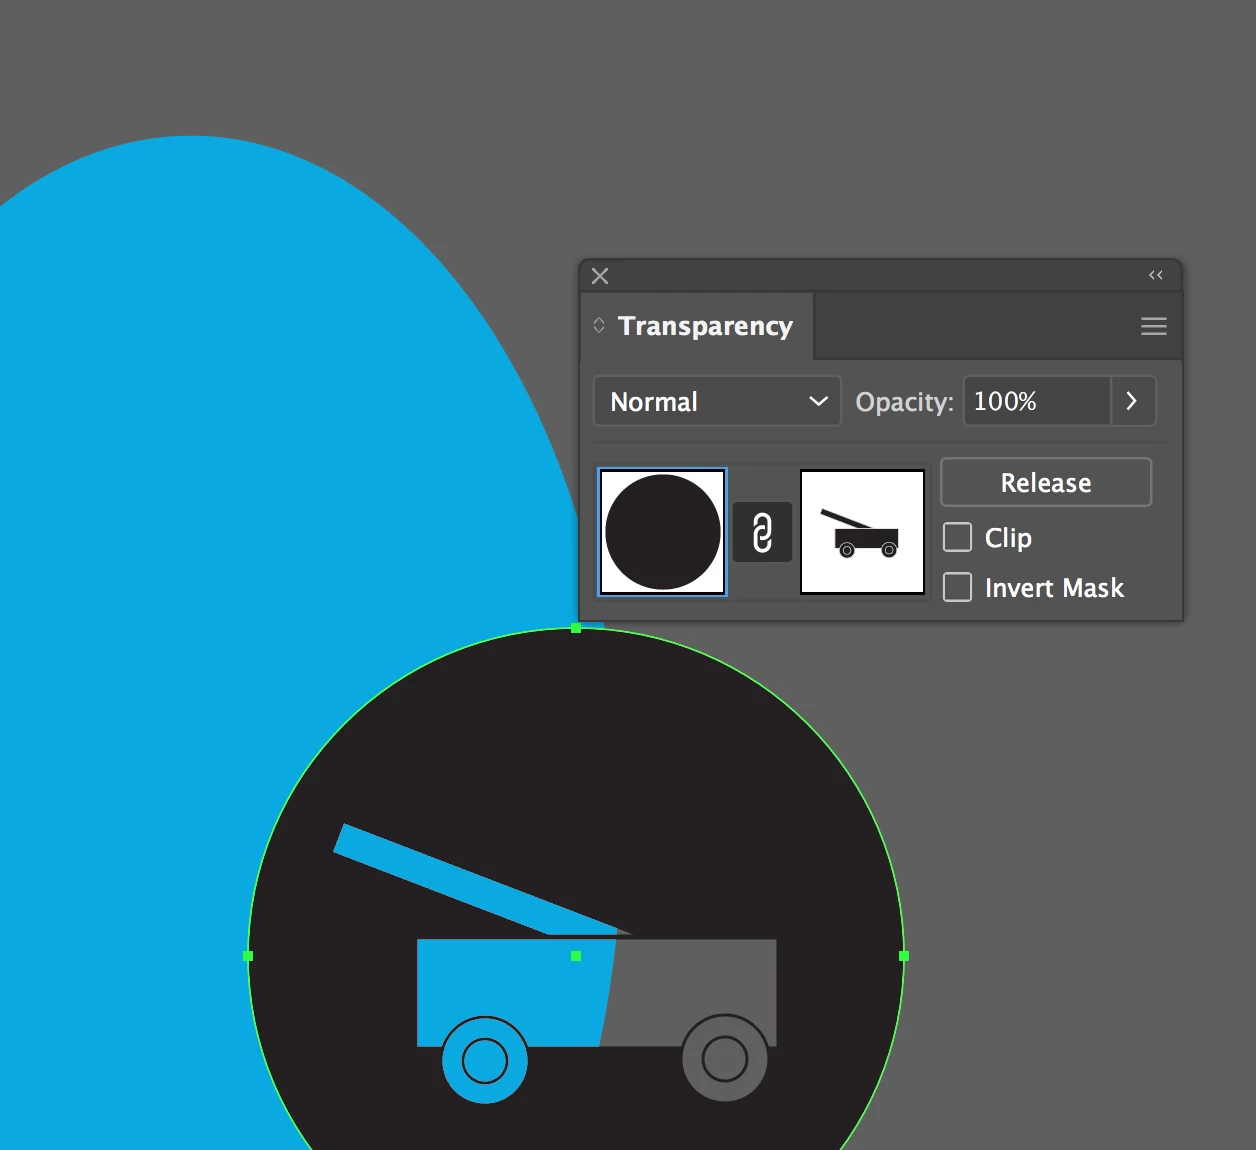Enable the Invert Mask checkbox
The height and width of the screenshot is (1150, 1256).
click(x=957, y=587)
